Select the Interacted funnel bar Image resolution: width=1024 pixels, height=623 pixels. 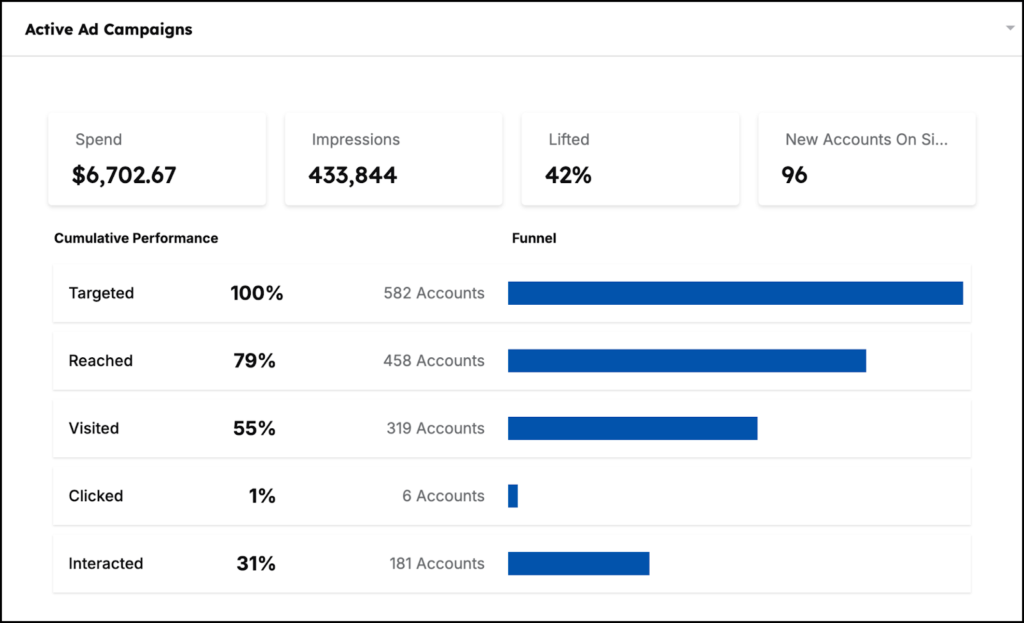[x=578, y=564]
